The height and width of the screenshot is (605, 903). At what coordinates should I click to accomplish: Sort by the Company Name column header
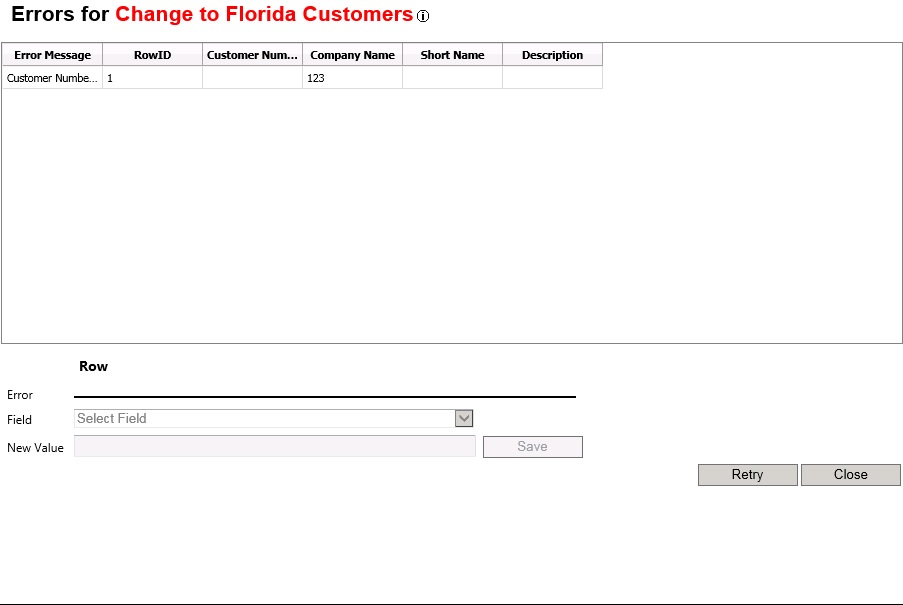tap(352, 55)
